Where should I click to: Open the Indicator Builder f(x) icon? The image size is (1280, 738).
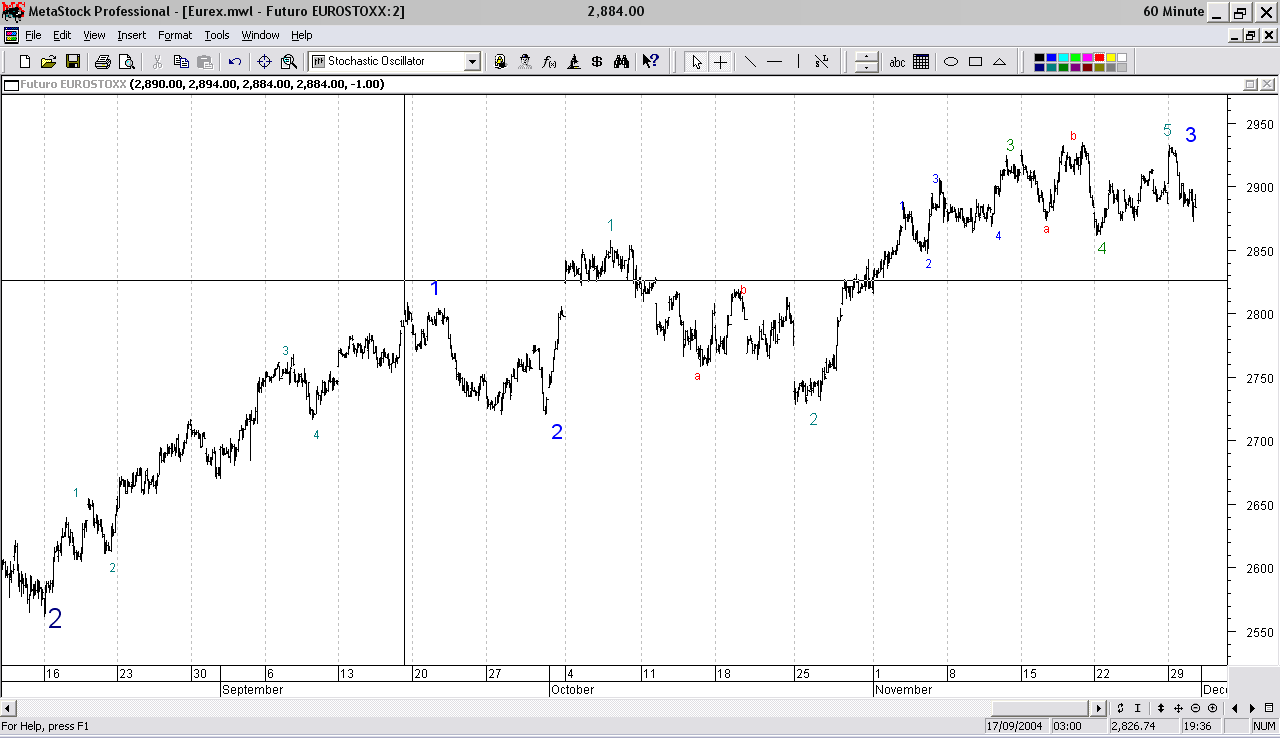tap(549, 62)
